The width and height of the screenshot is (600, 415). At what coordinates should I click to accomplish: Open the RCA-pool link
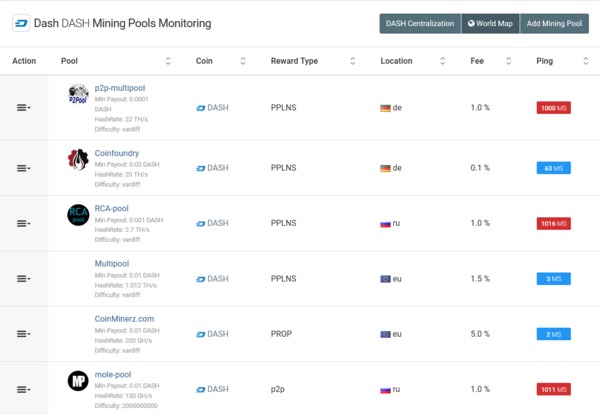[111, 208]
